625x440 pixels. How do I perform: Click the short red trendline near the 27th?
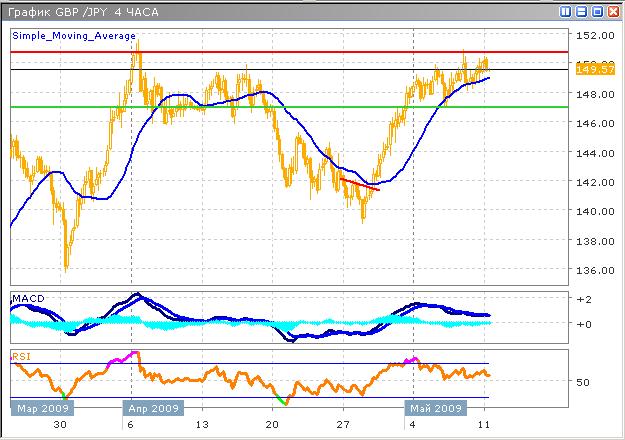tap(360, 184)
